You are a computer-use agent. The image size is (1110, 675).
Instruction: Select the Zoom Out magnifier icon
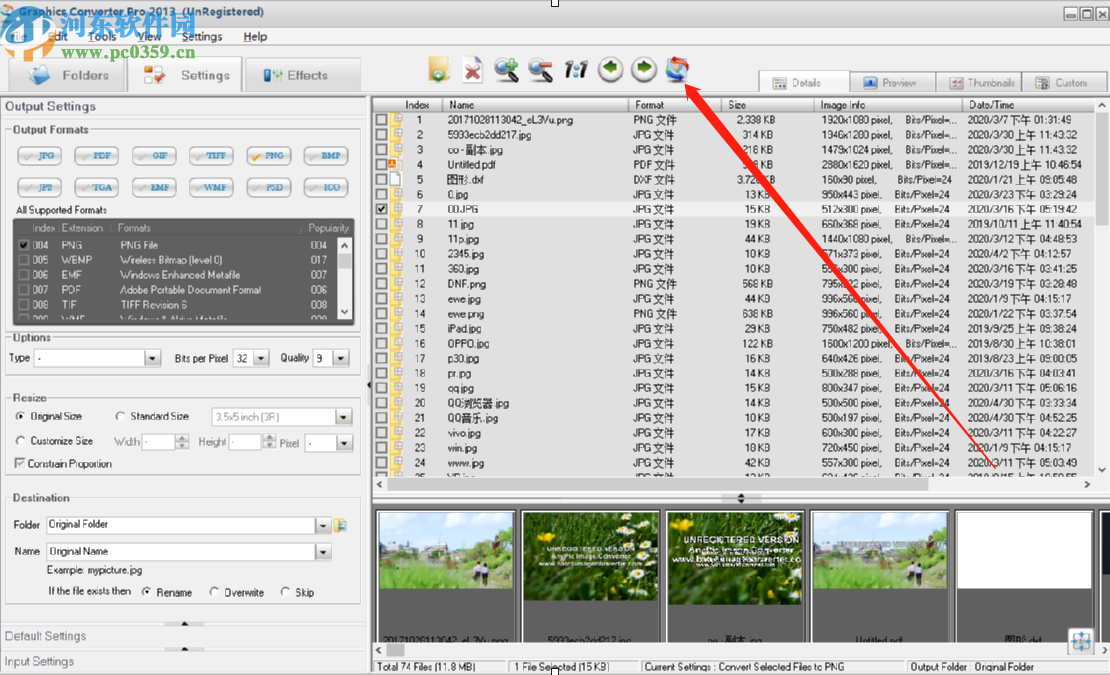coord(540,69)
